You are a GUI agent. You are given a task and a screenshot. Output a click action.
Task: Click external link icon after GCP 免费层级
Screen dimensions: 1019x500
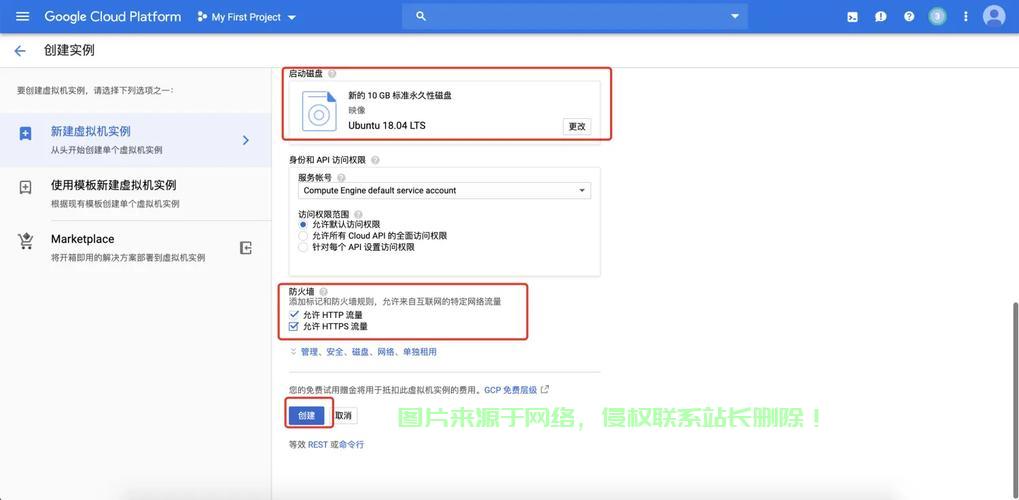(x=545, y=389)
